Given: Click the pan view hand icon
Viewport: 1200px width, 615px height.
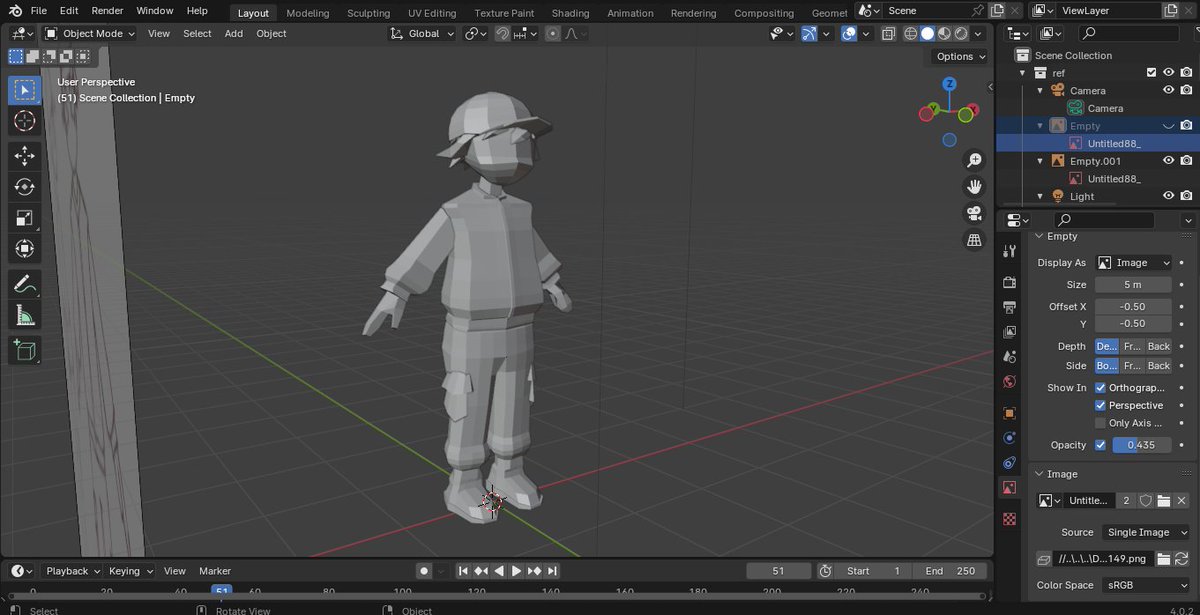Looking at the screenshot, I should pyautogui.click(x=974, y=187).
